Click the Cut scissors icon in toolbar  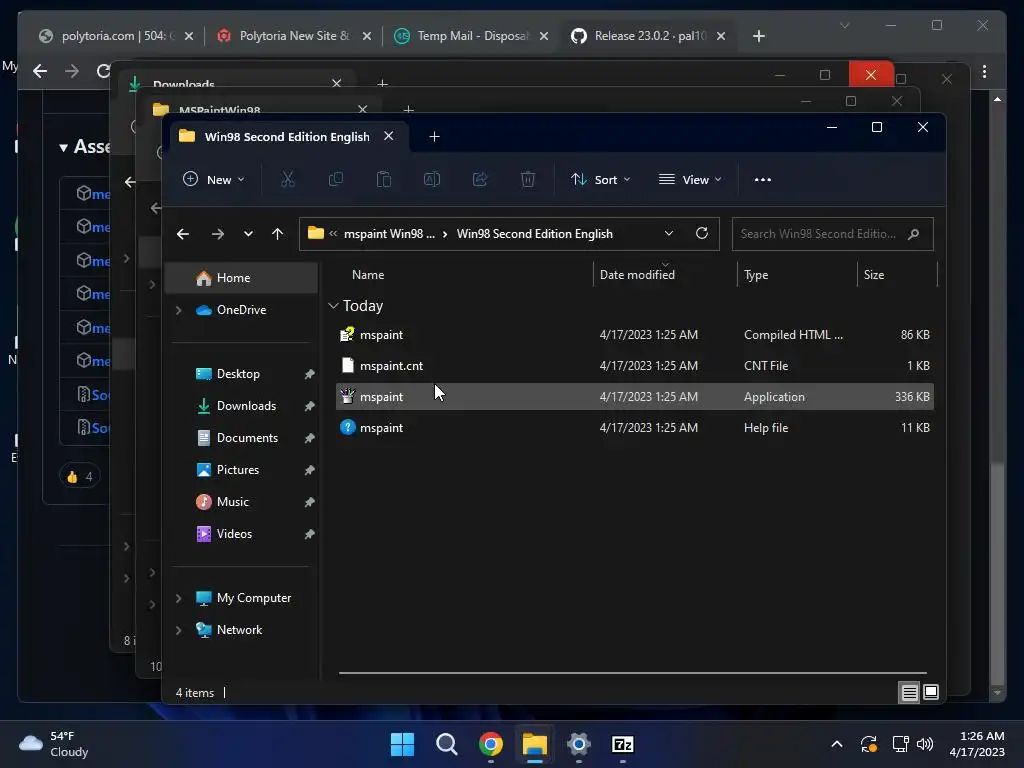pyautogui.click(x=287, y=180)
